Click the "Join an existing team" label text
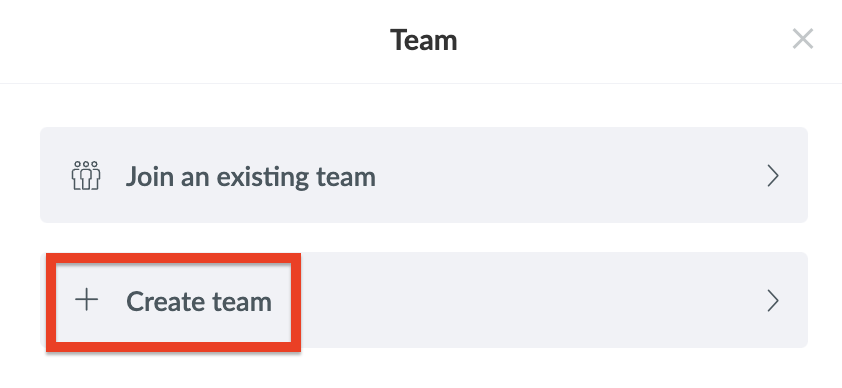 (251, 177)
